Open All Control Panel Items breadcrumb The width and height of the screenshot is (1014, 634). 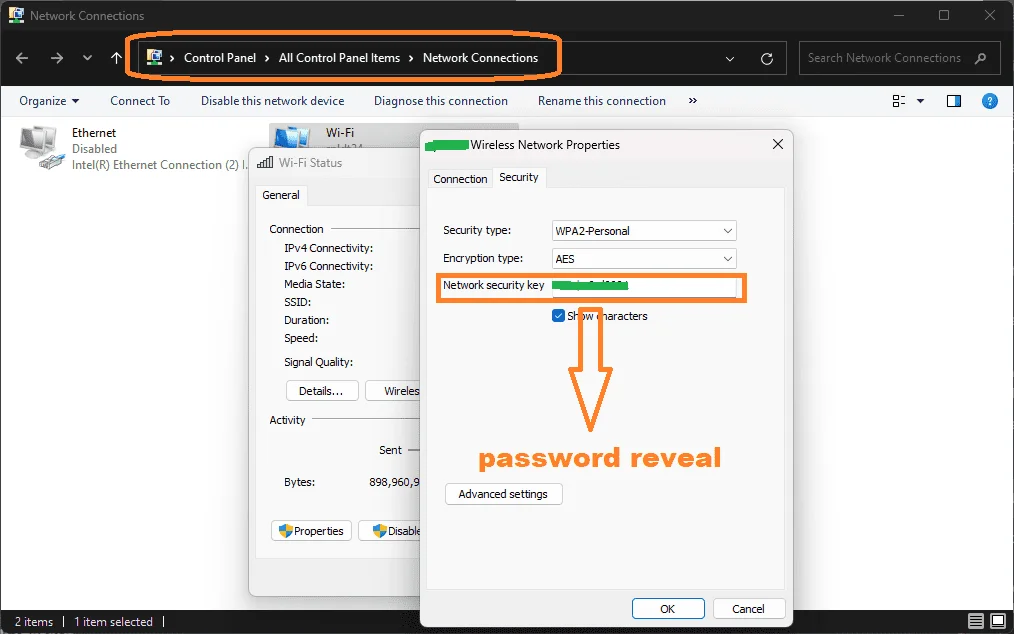pyautogui.click(x=340, y=58)
